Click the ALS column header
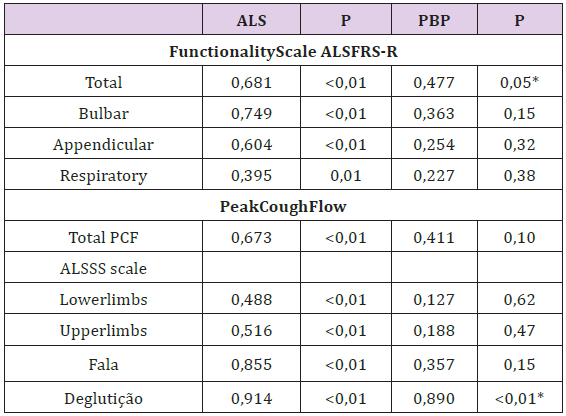Screen dimensions: 566x416 point(251,20)
